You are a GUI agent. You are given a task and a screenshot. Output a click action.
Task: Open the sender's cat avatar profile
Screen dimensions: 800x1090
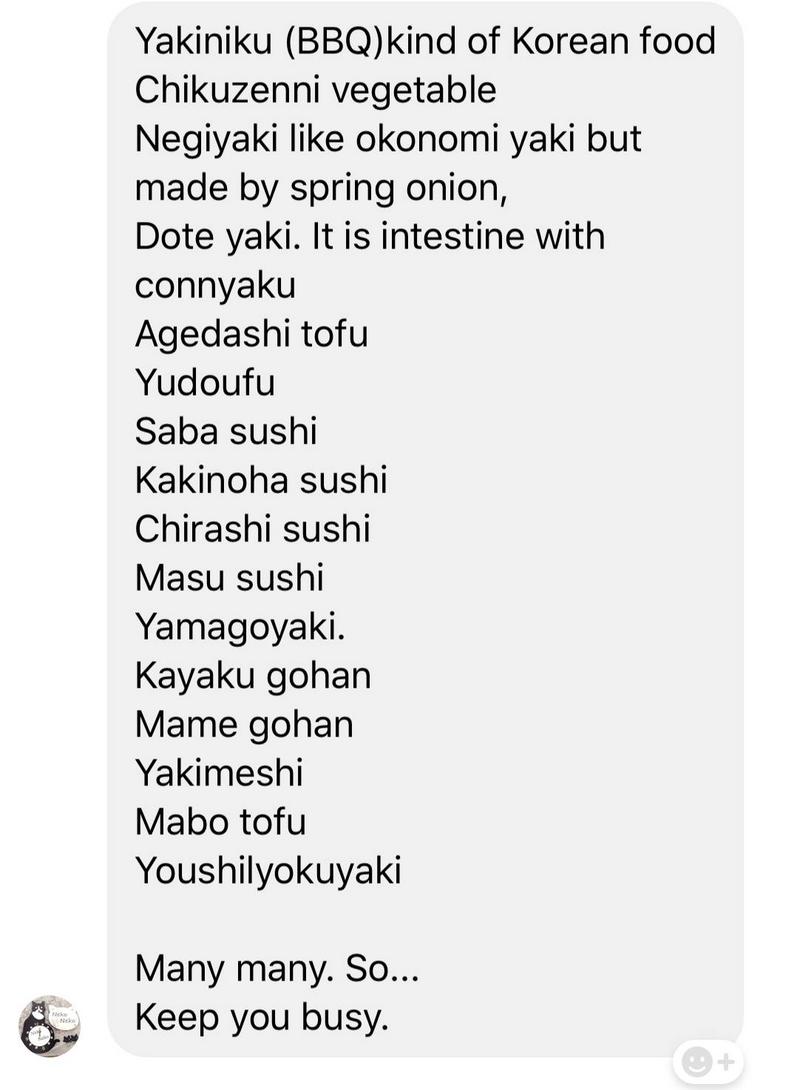49,1026
